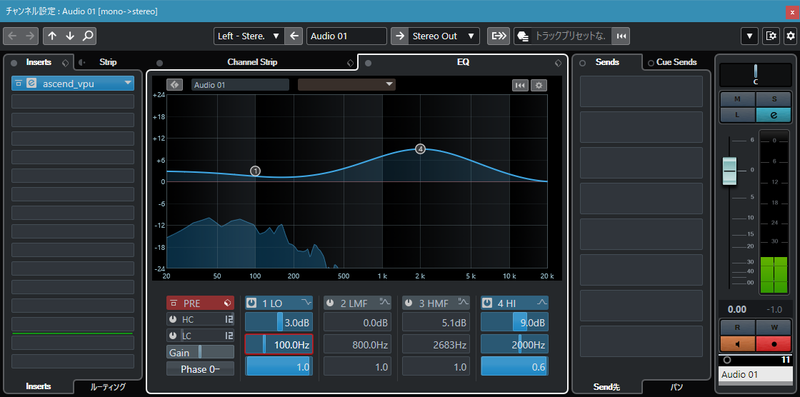
Task: Open the settings gear in top toolbar
Action: coord(791,36)
